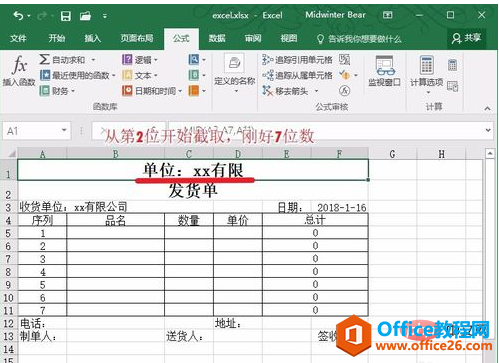Switch to the 开始 tab

[56, 38]
